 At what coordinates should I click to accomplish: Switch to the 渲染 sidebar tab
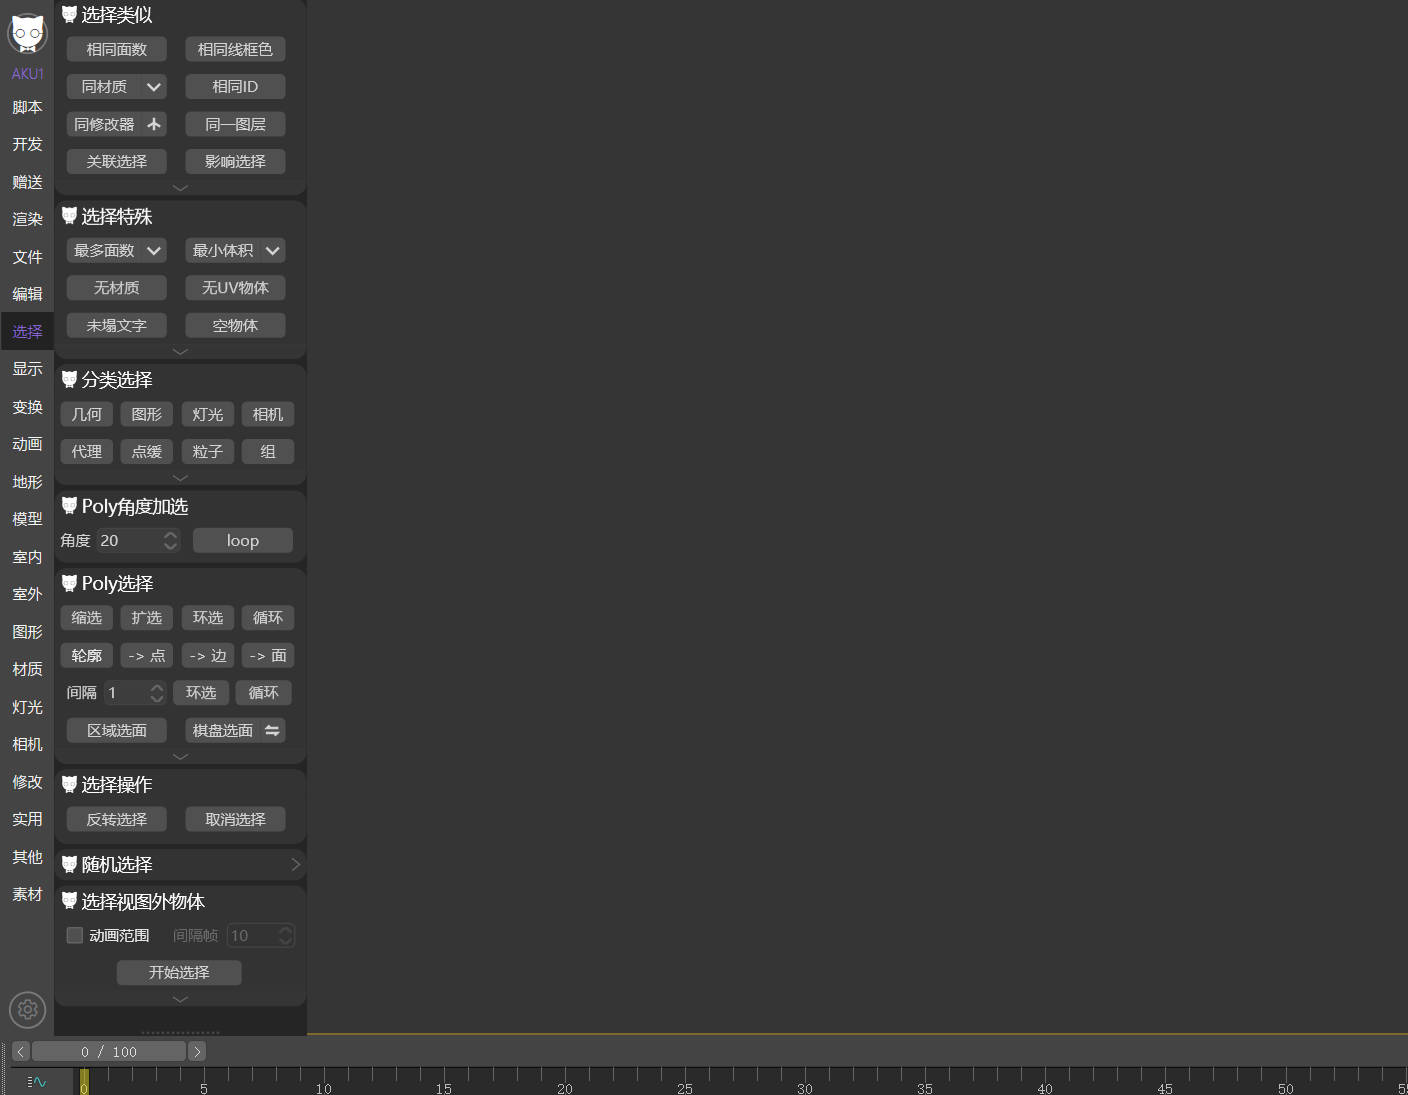(x=27, y=219)
